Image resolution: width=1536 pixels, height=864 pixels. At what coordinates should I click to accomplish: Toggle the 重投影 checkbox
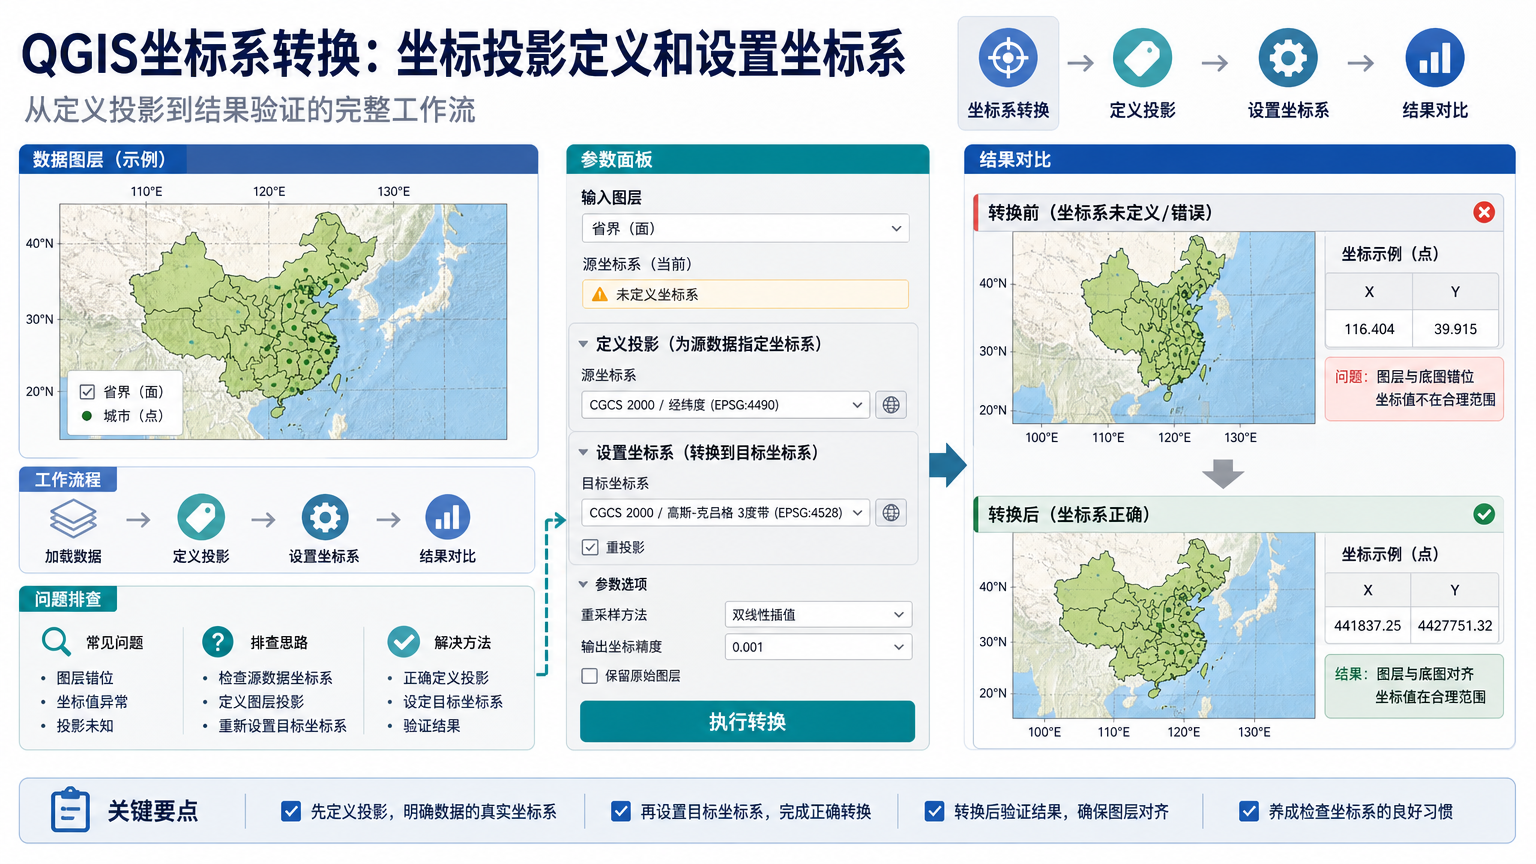(590, 547)
